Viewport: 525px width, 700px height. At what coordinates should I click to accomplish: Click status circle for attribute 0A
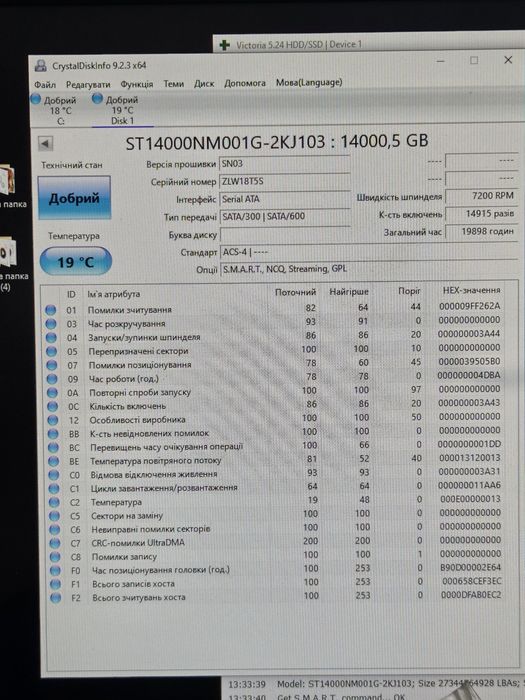[53, 393]
